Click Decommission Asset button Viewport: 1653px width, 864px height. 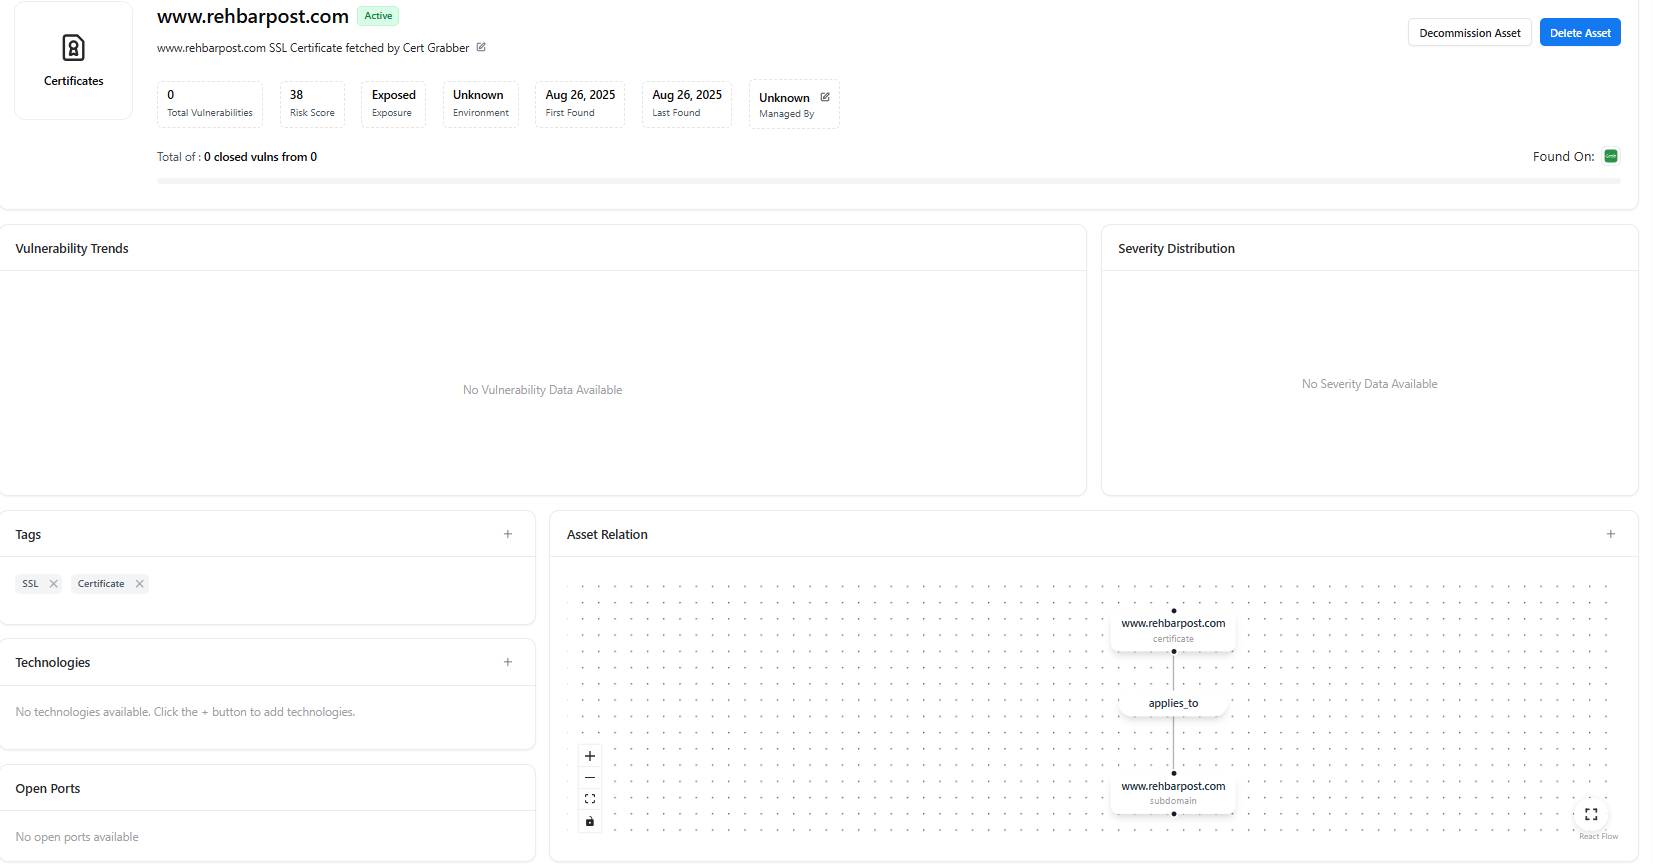pyautogui.click(x=1470, y=33)
